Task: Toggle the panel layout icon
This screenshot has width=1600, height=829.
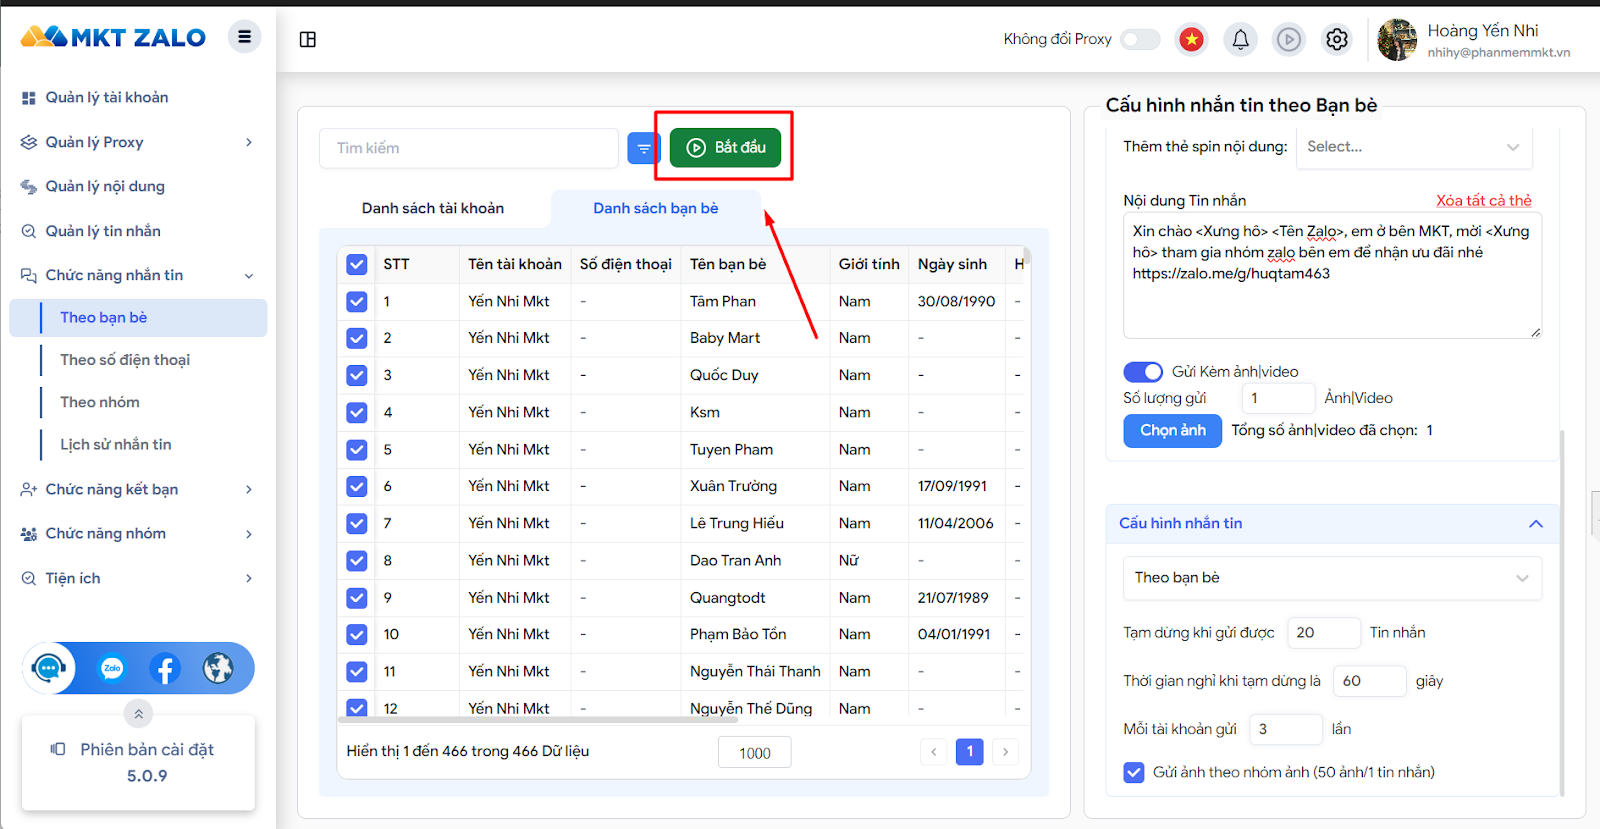Action: [x=308, y=39]
